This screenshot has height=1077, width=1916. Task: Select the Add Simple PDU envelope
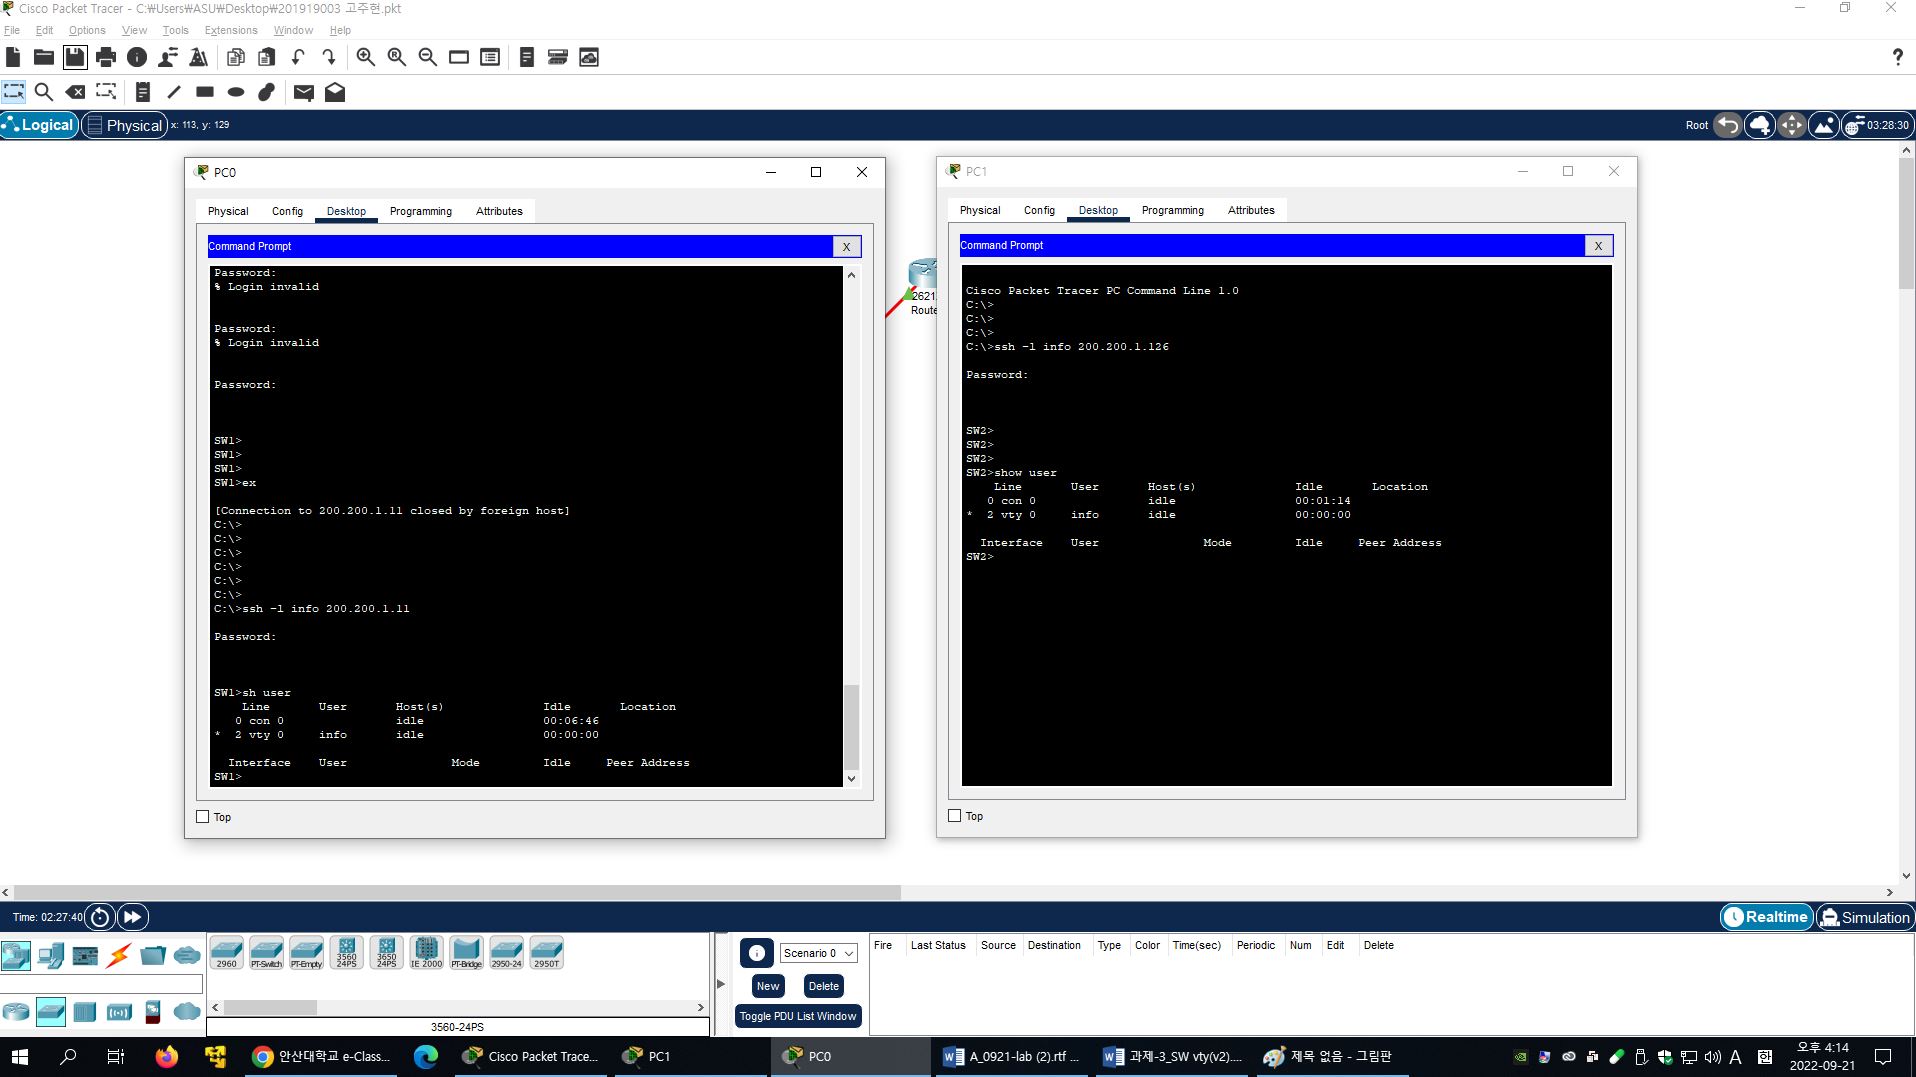(x=304, y=92)
